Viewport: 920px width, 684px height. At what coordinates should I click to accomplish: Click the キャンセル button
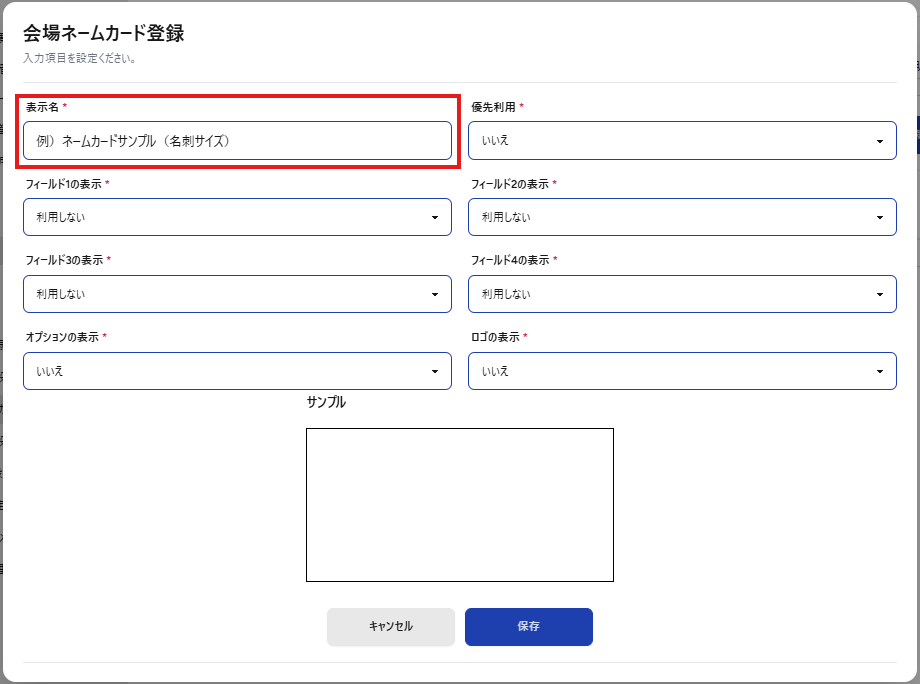pos(390,627)
